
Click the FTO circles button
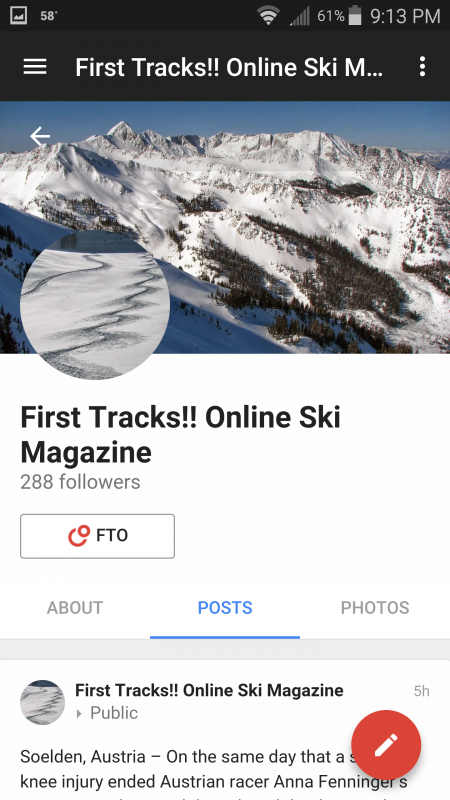tap(97, 536)
